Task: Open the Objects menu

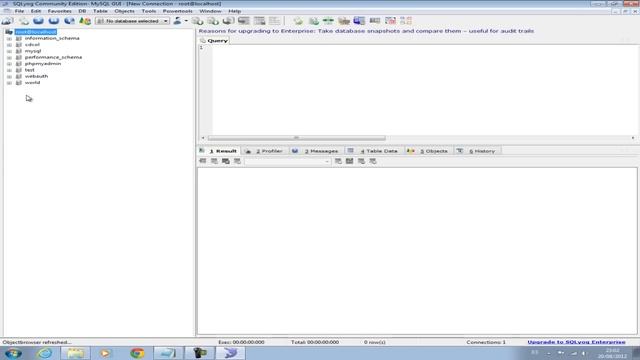Action: point(124,11)
